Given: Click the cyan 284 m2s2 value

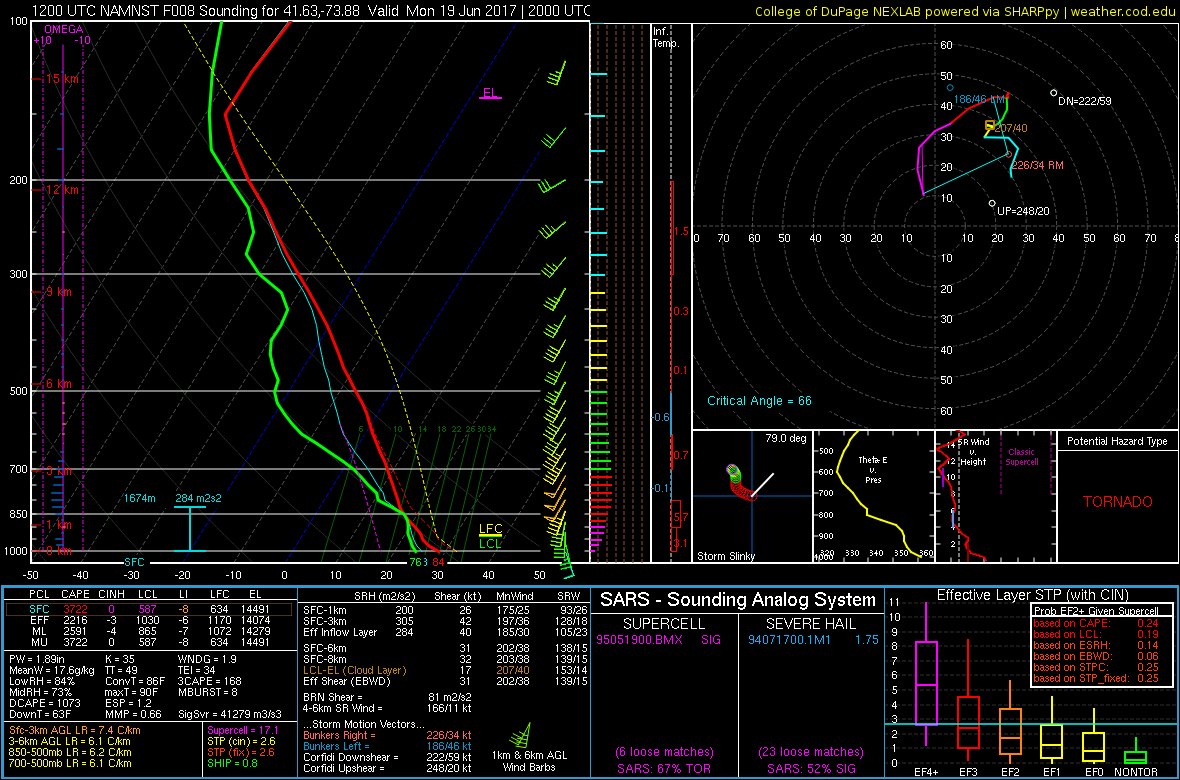Looking at the screenshot, I should [199, 498].
